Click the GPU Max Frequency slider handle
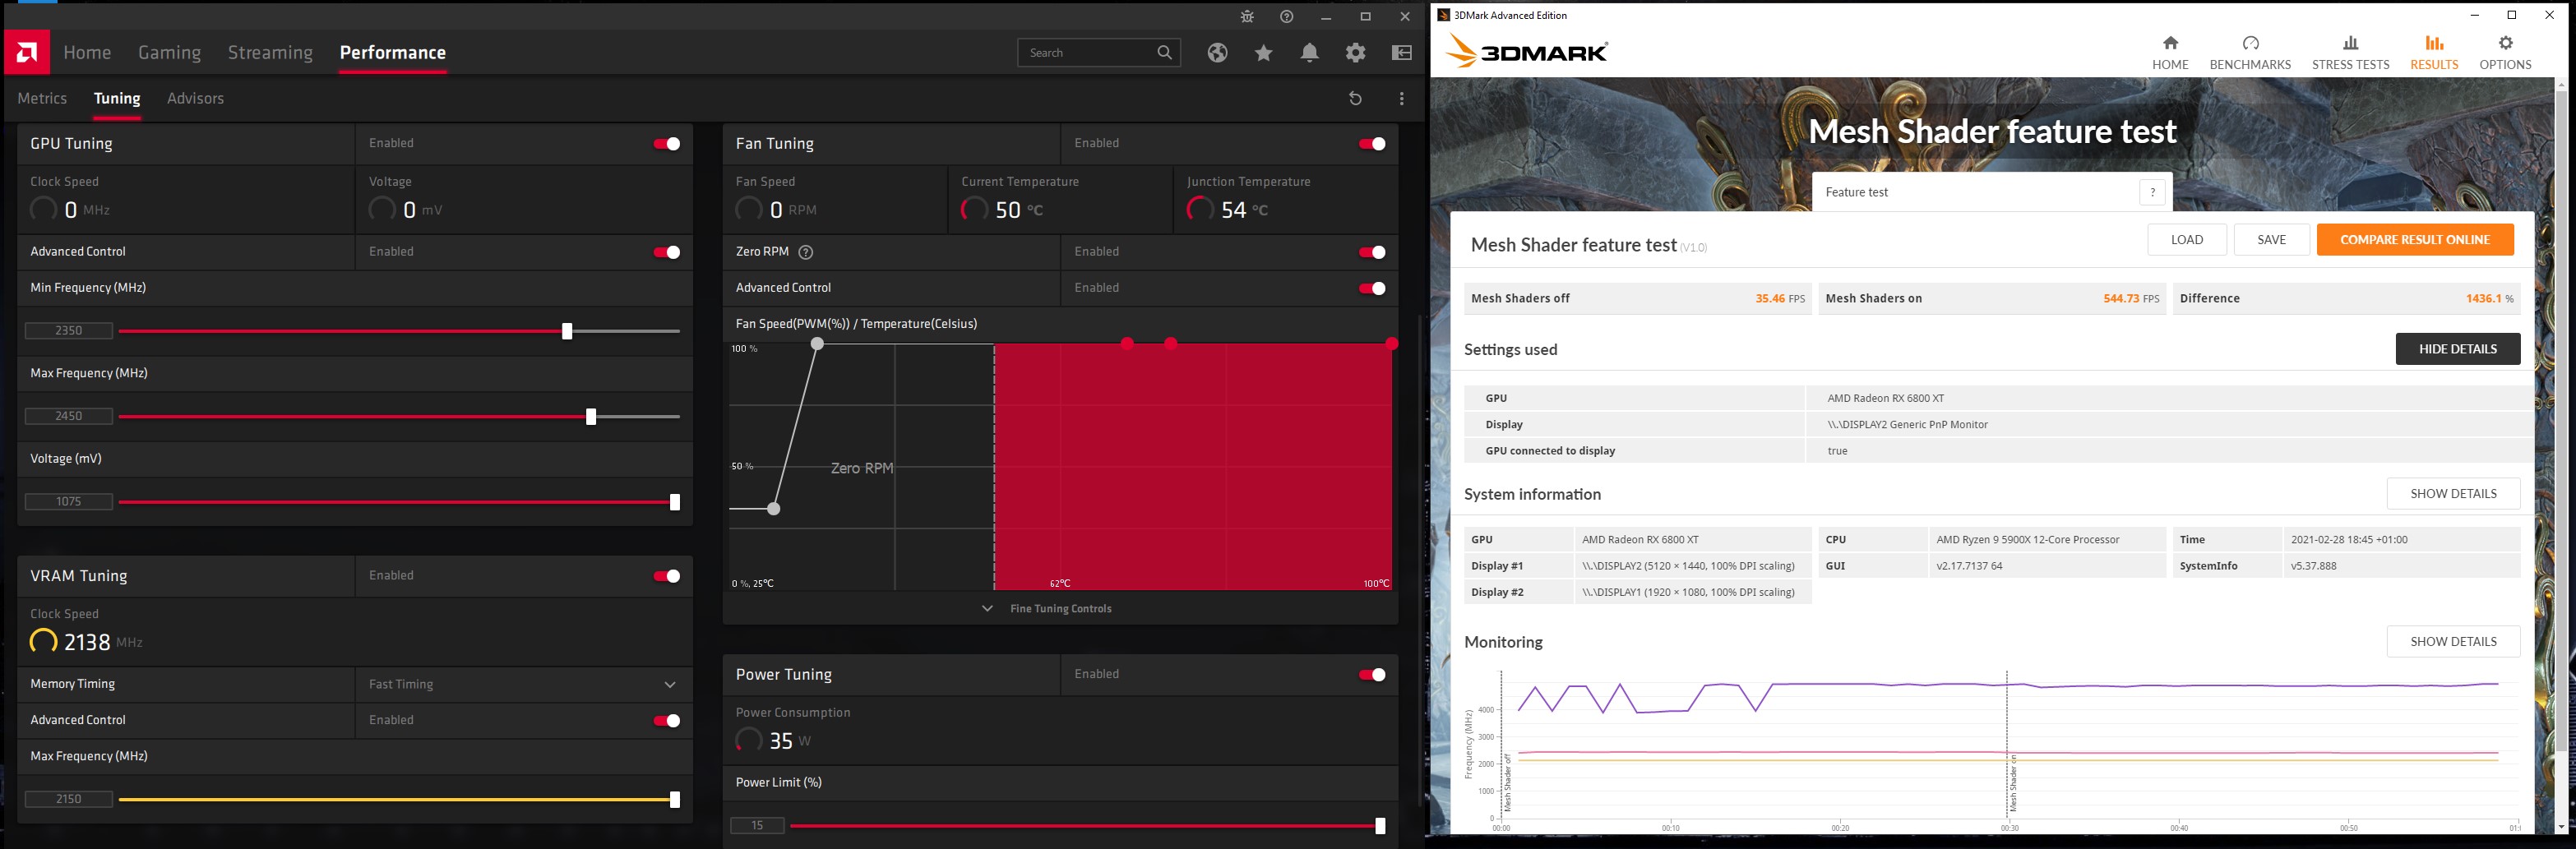 click(591, 417)
